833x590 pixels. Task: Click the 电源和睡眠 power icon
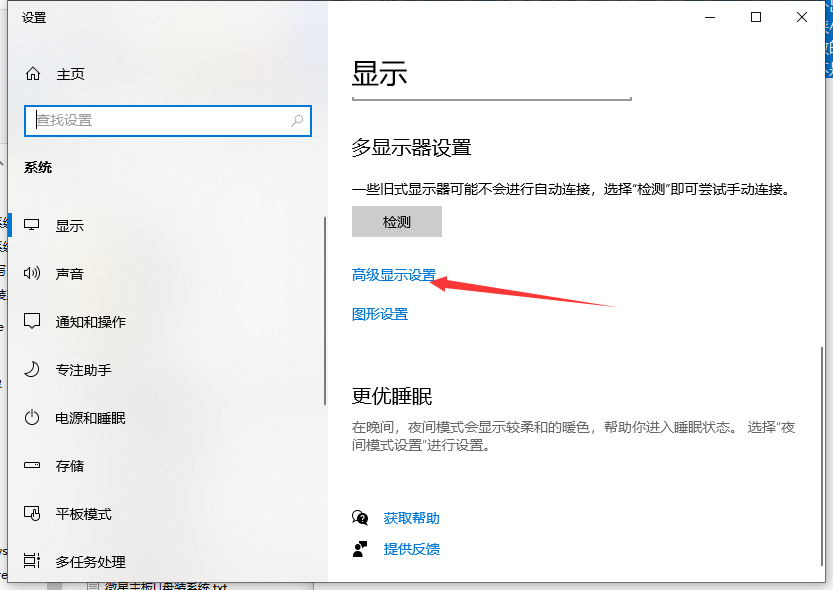[x=33, y=418]
